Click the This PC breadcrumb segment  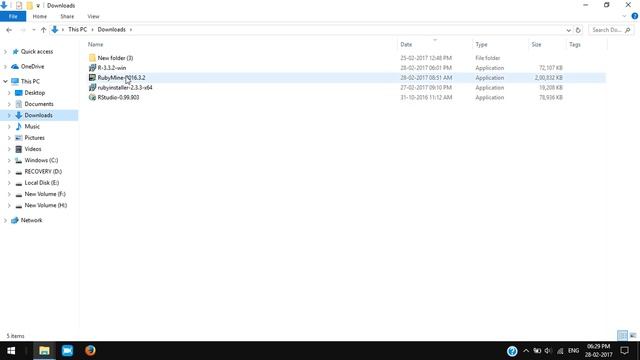[77, 29]
